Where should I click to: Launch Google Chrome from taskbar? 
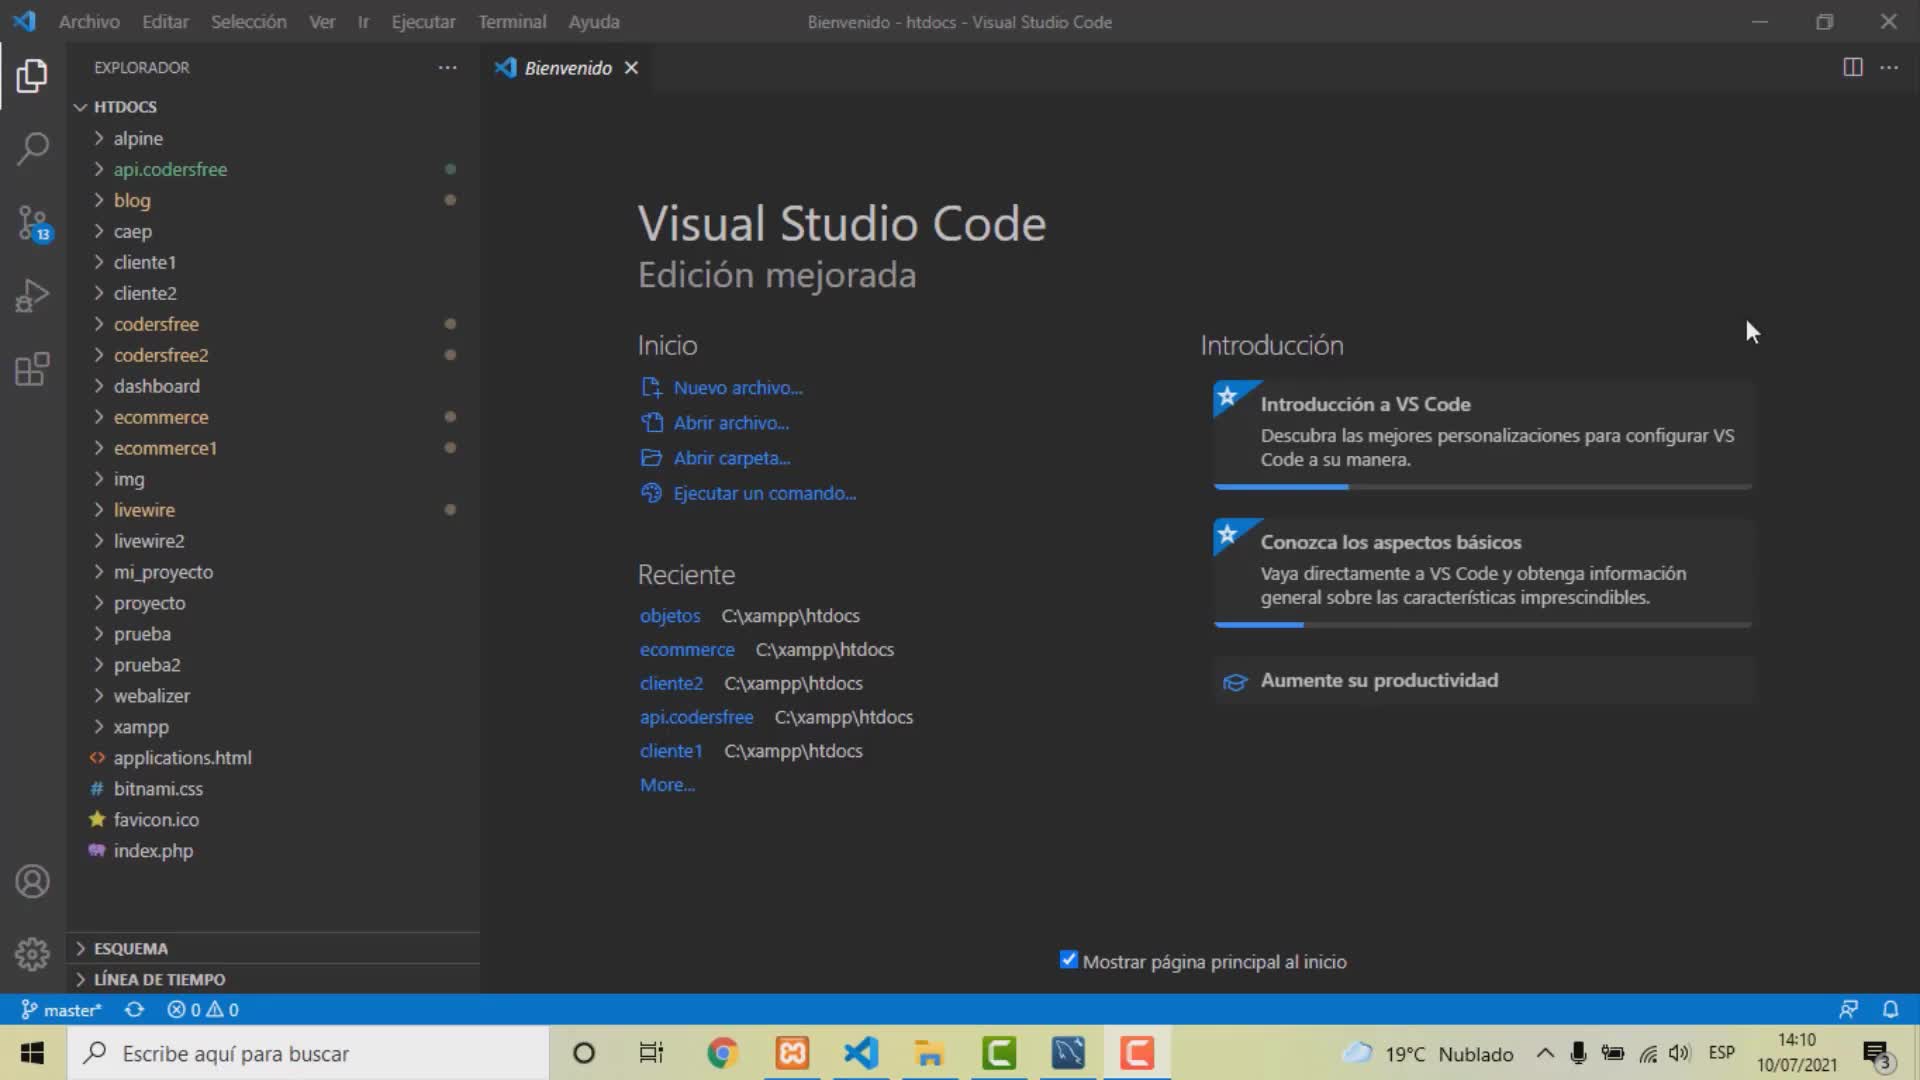point(722,1053)
